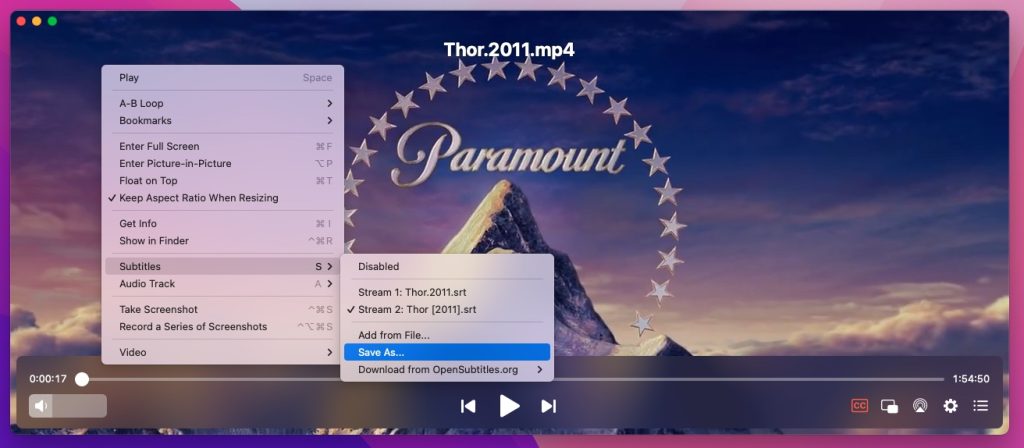
Task: Select Stream 2: Thor [2011].srt subtitle
Action: 447,309
